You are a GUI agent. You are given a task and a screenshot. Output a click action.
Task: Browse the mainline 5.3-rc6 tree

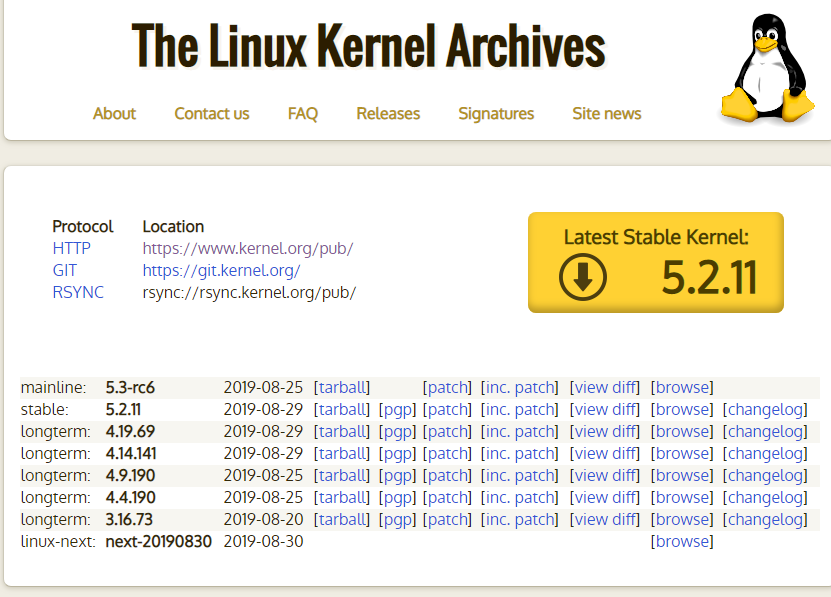pos(682,388)
